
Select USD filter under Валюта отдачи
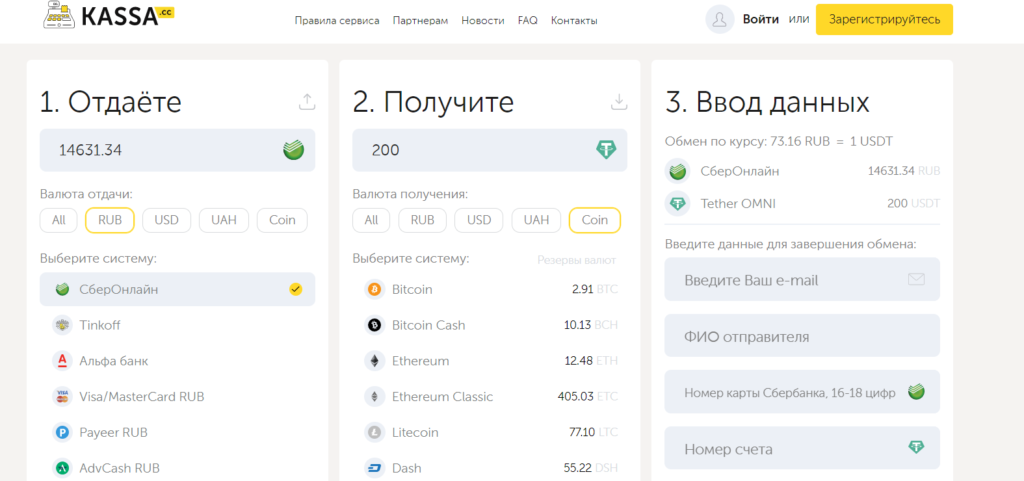(x=167, y=221)
